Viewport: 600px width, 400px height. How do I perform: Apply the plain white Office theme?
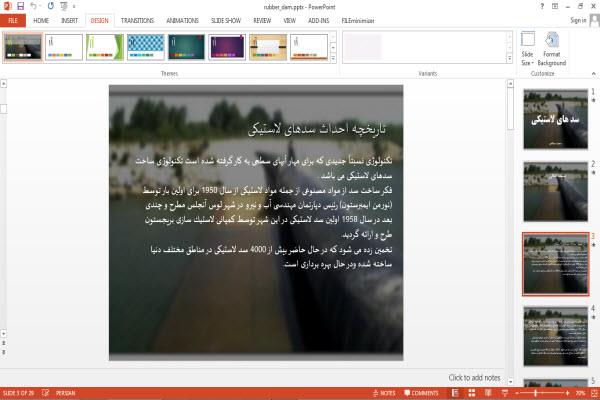(x=64, y=47)
